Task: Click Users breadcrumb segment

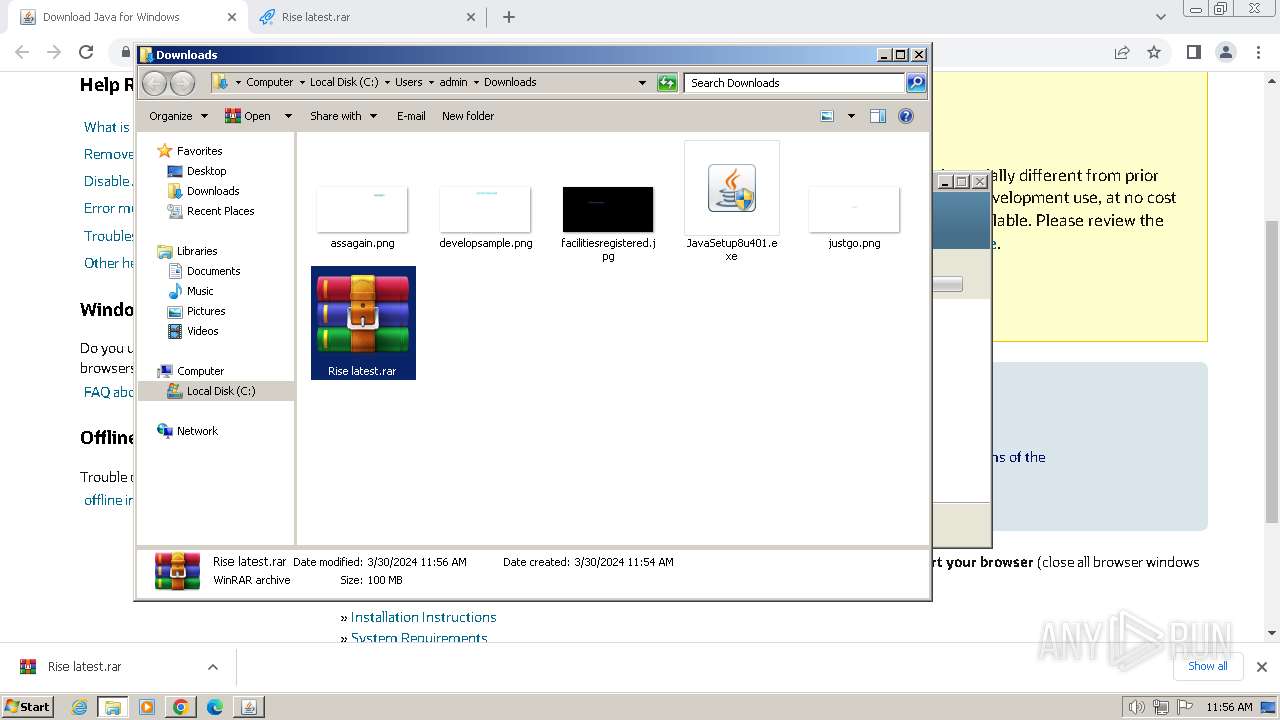Action: (408, 83)
